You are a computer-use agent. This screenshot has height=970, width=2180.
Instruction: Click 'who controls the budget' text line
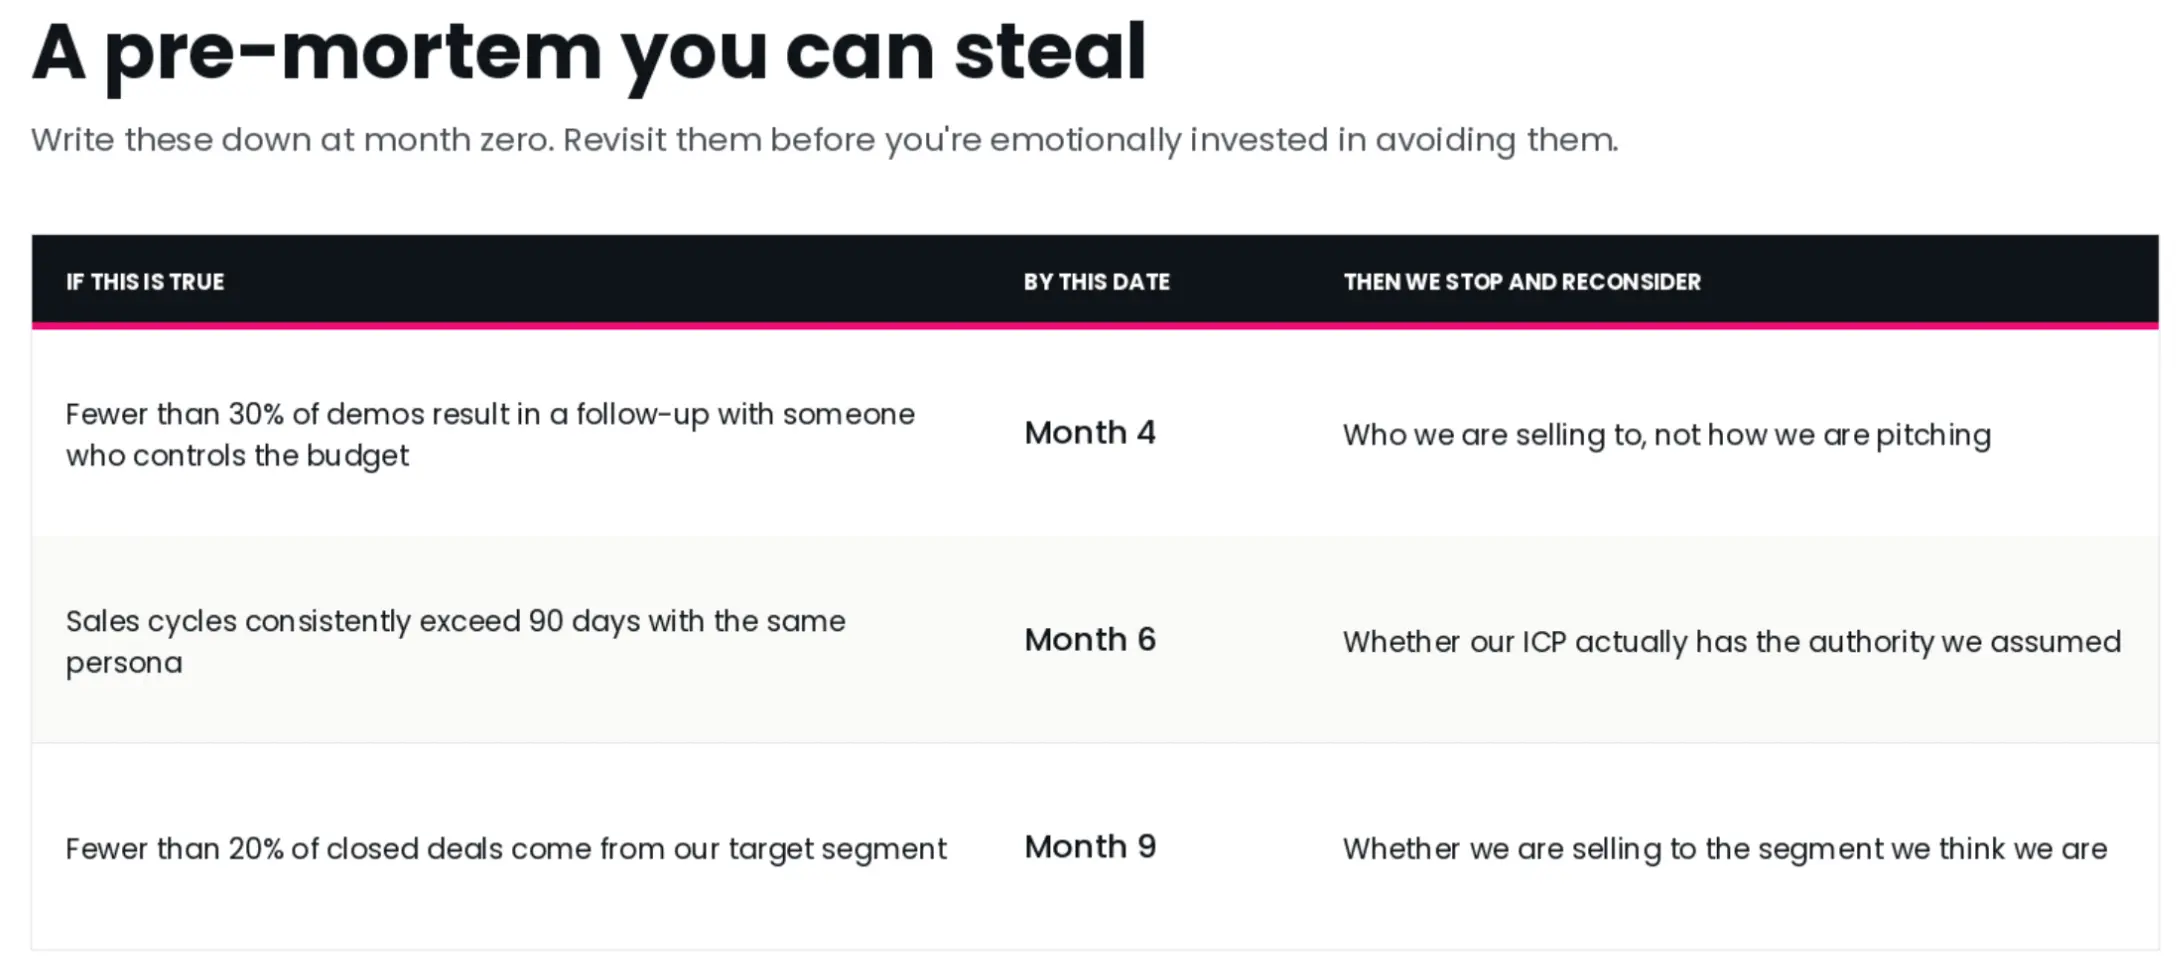[237, 456]
